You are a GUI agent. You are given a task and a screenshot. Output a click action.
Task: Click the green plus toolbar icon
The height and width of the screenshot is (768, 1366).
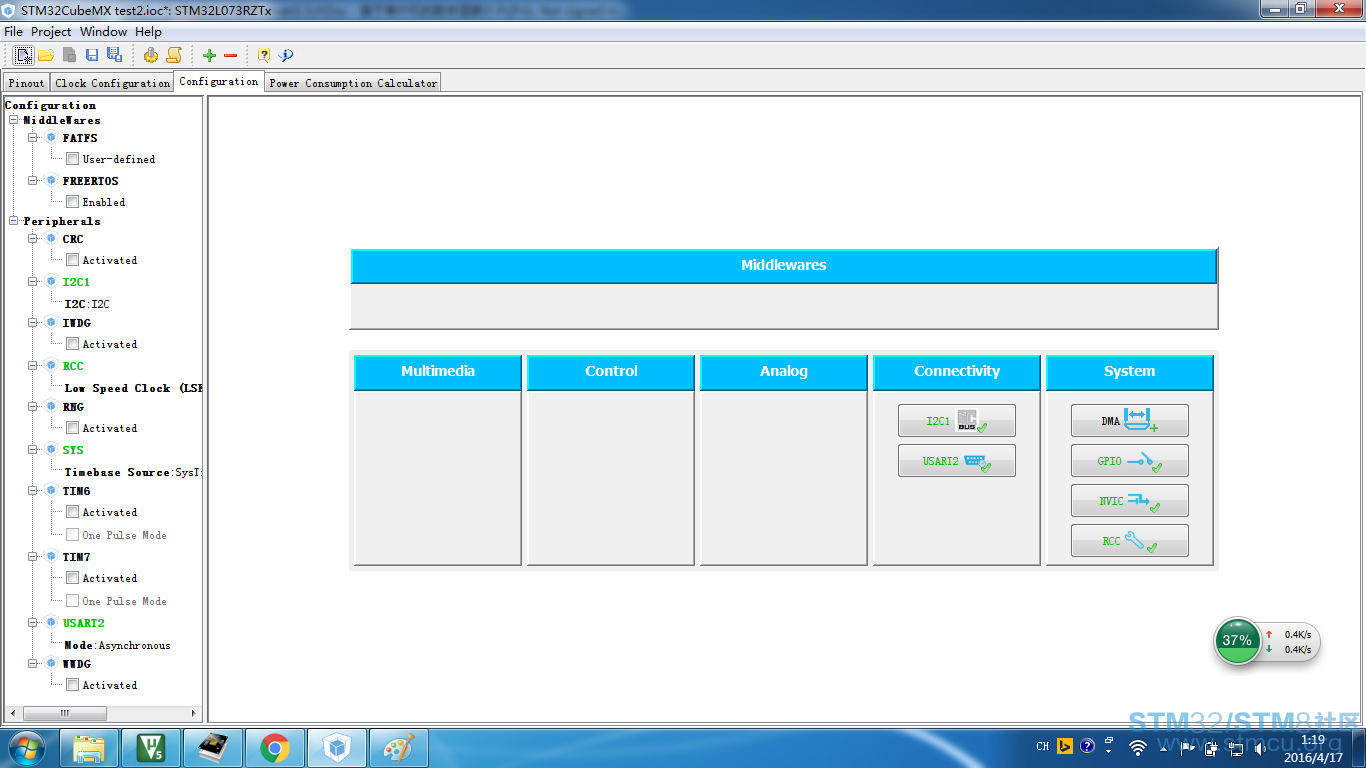pos(209,56)
